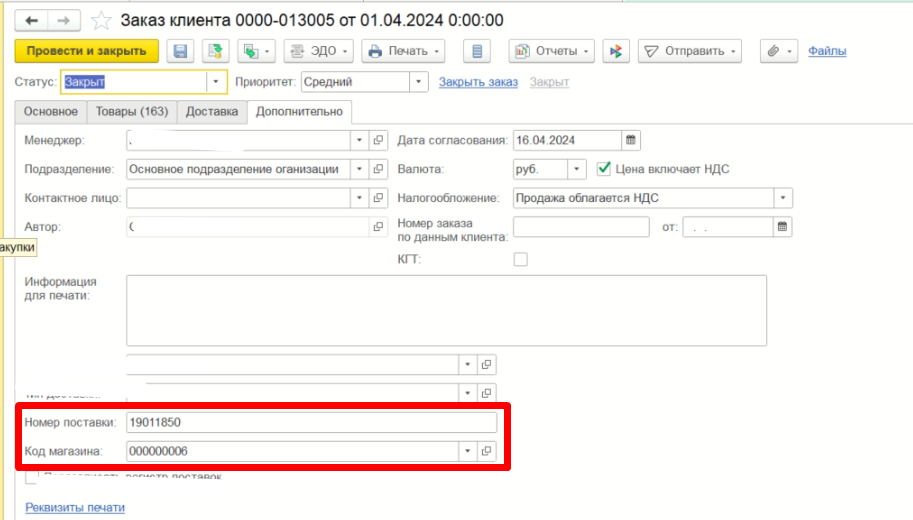The image size is (913, 520).
Task: Mark order as favorite with star
Action: [101, 21]
